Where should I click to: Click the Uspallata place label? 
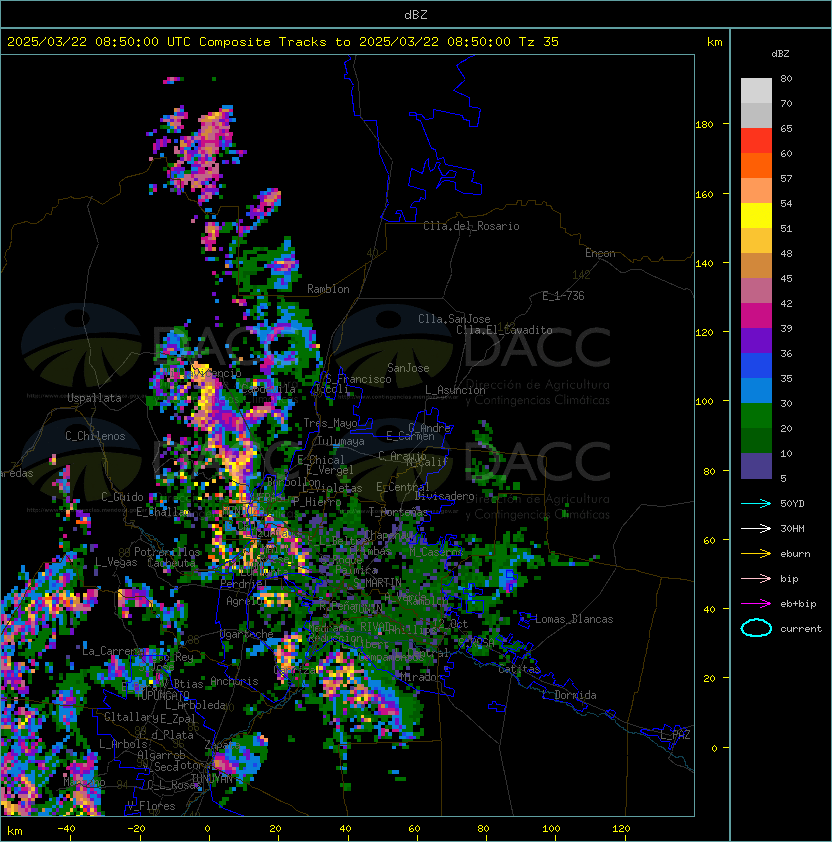[94, 398]
